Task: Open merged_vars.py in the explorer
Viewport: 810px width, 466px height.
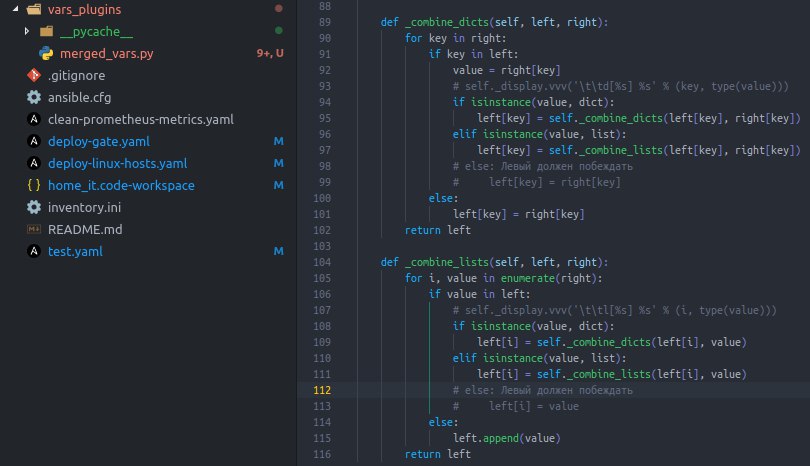Action: coord(106,53)
